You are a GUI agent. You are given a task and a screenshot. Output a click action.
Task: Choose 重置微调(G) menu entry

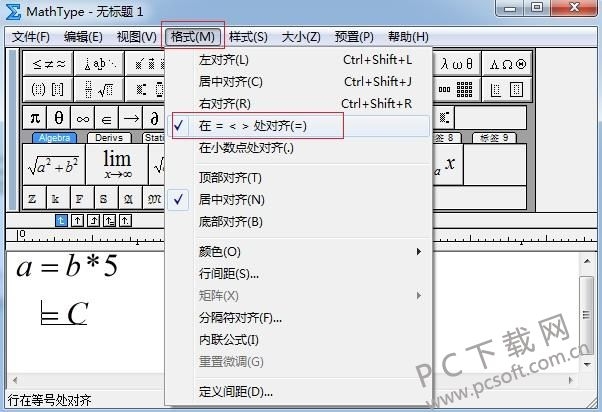[298, 362]
